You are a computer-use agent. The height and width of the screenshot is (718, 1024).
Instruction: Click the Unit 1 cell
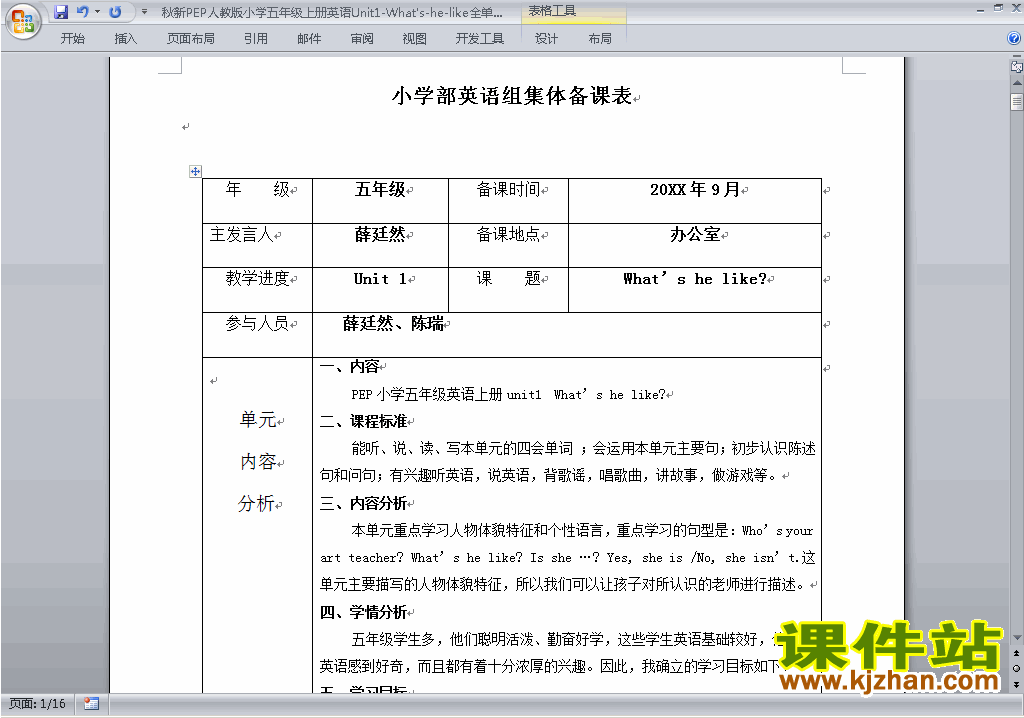coord(380,289)
